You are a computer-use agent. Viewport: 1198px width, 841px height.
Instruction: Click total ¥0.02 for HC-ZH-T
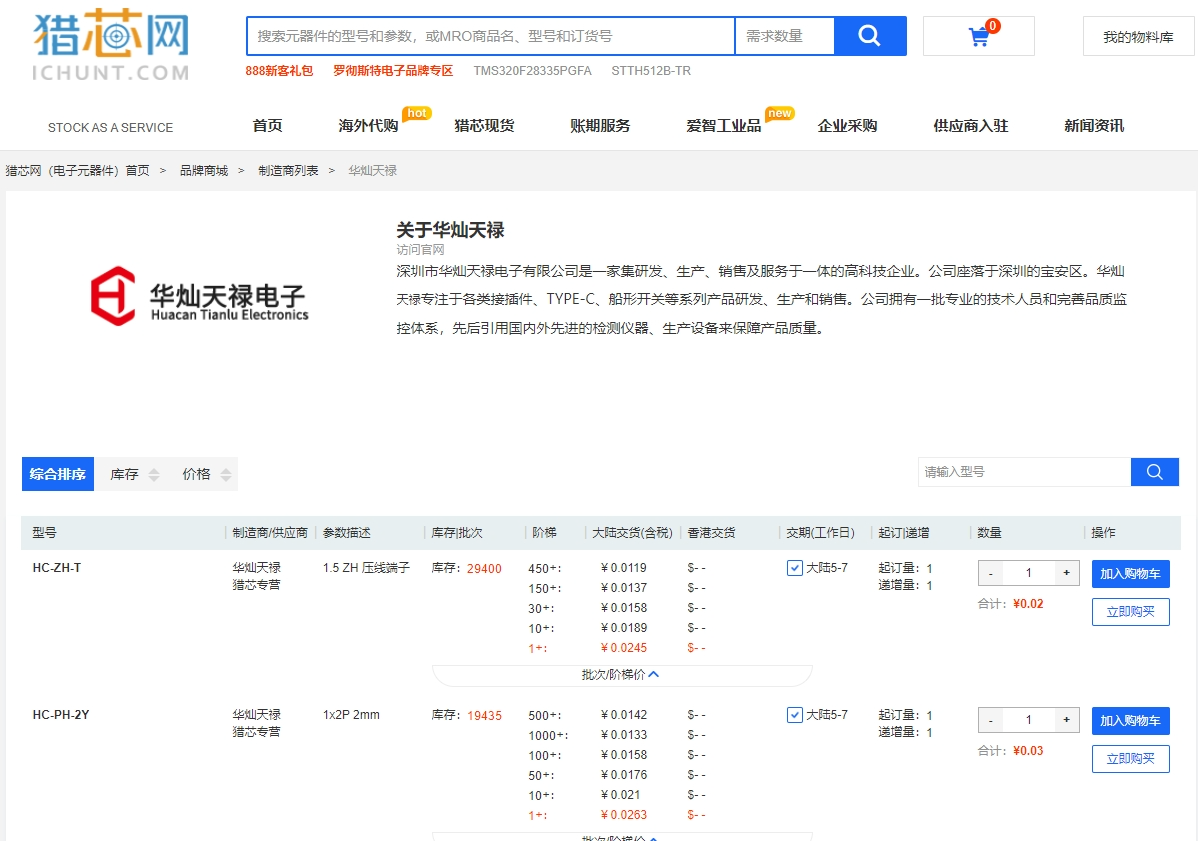coord(1028,604)
